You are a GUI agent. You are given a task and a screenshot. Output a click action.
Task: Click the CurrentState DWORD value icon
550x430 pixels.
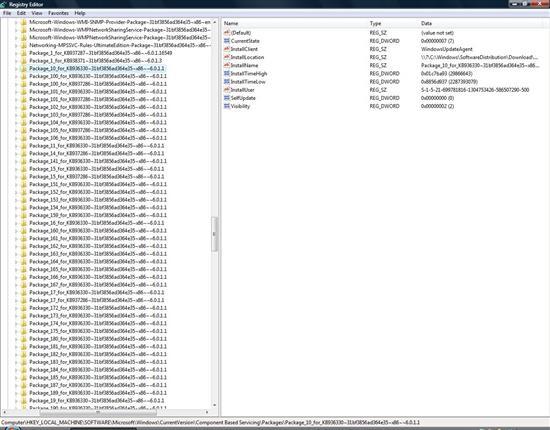pos(227,41)
